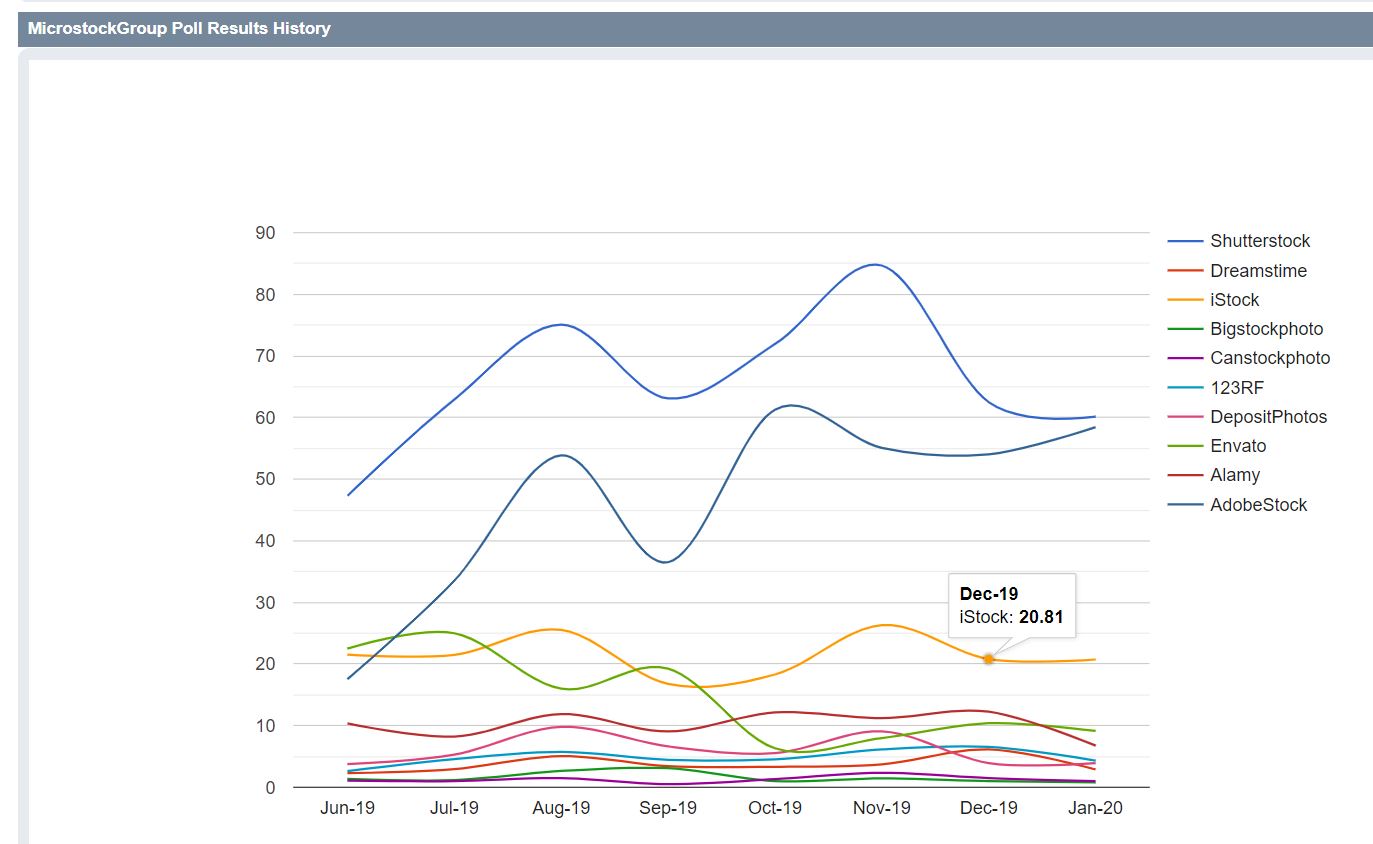
Task: Click the 40 y-axis label
Action: coord(266,541)
